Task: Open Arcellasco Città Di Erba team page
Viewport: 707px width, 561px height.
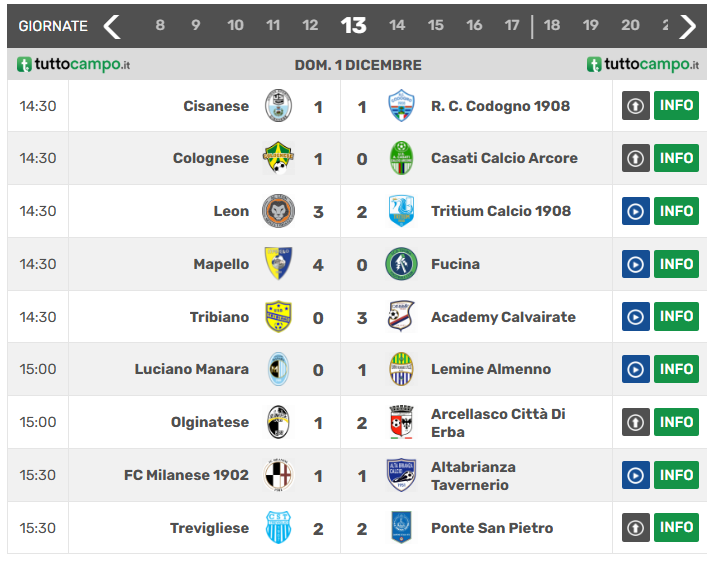Action: 498,422
